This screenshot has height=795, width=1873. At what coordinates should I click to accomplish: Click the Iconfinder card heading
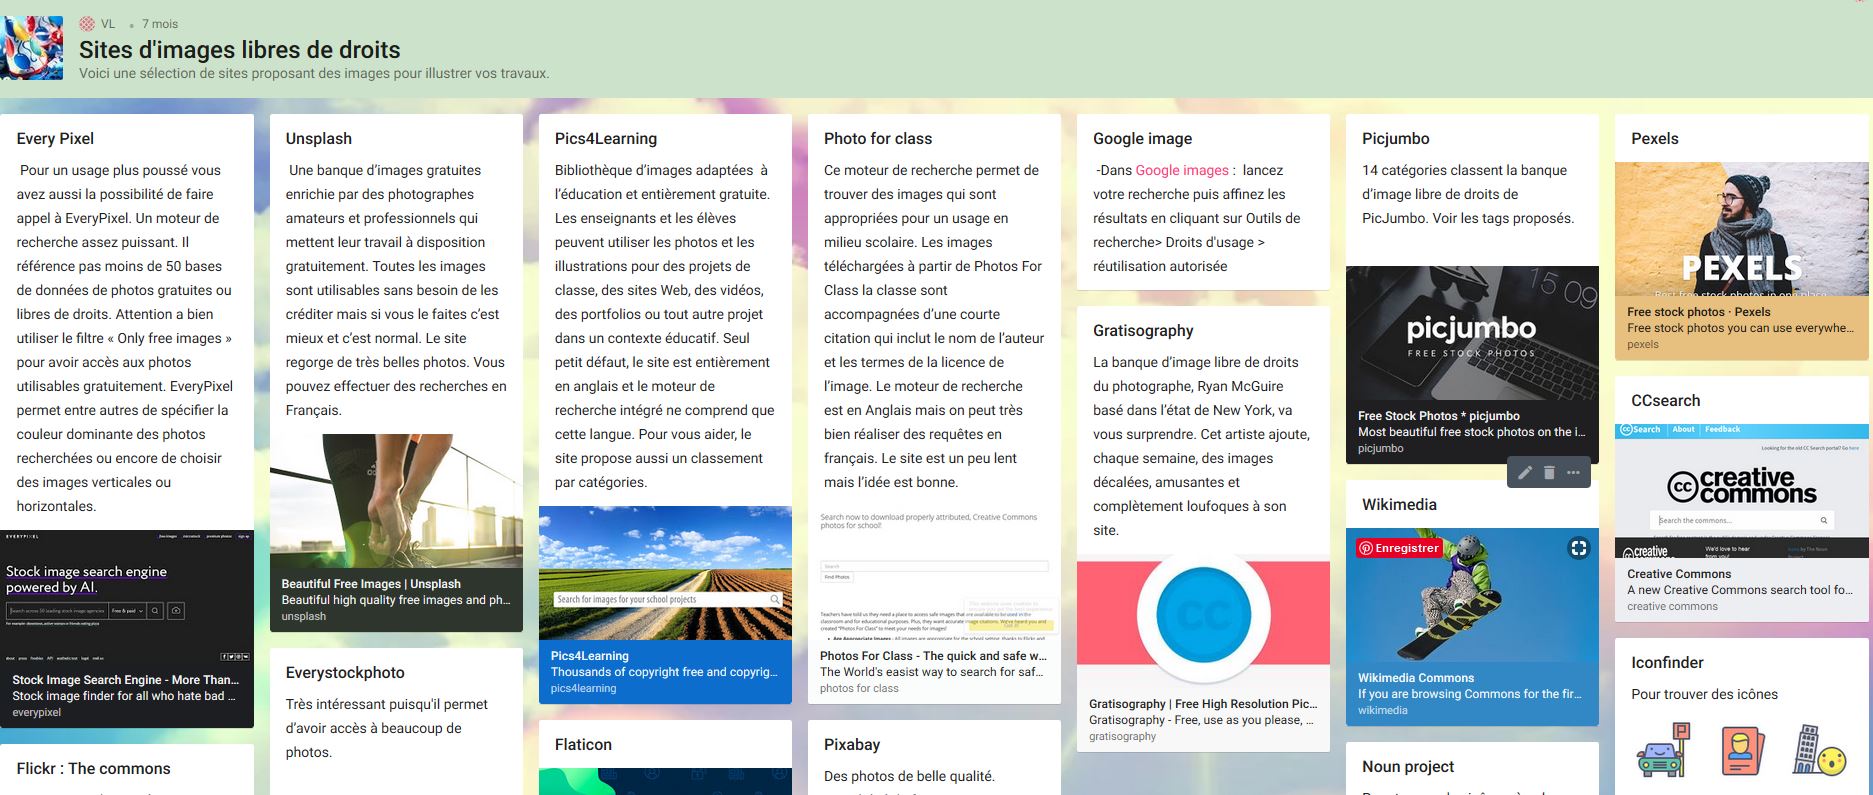(x=1667, y=663)
